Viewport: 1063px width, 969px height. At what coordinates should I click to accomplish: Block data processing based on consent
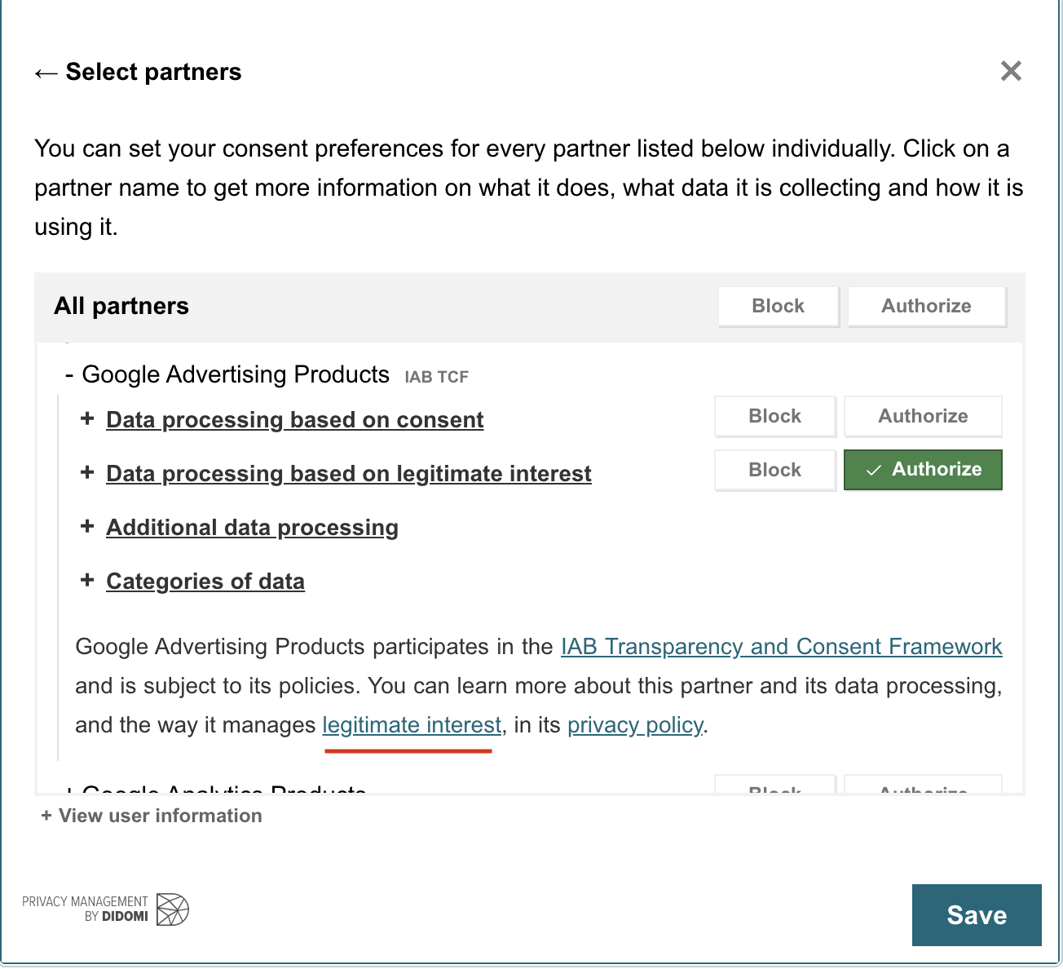pyautogui.click(x=774, y=416)
